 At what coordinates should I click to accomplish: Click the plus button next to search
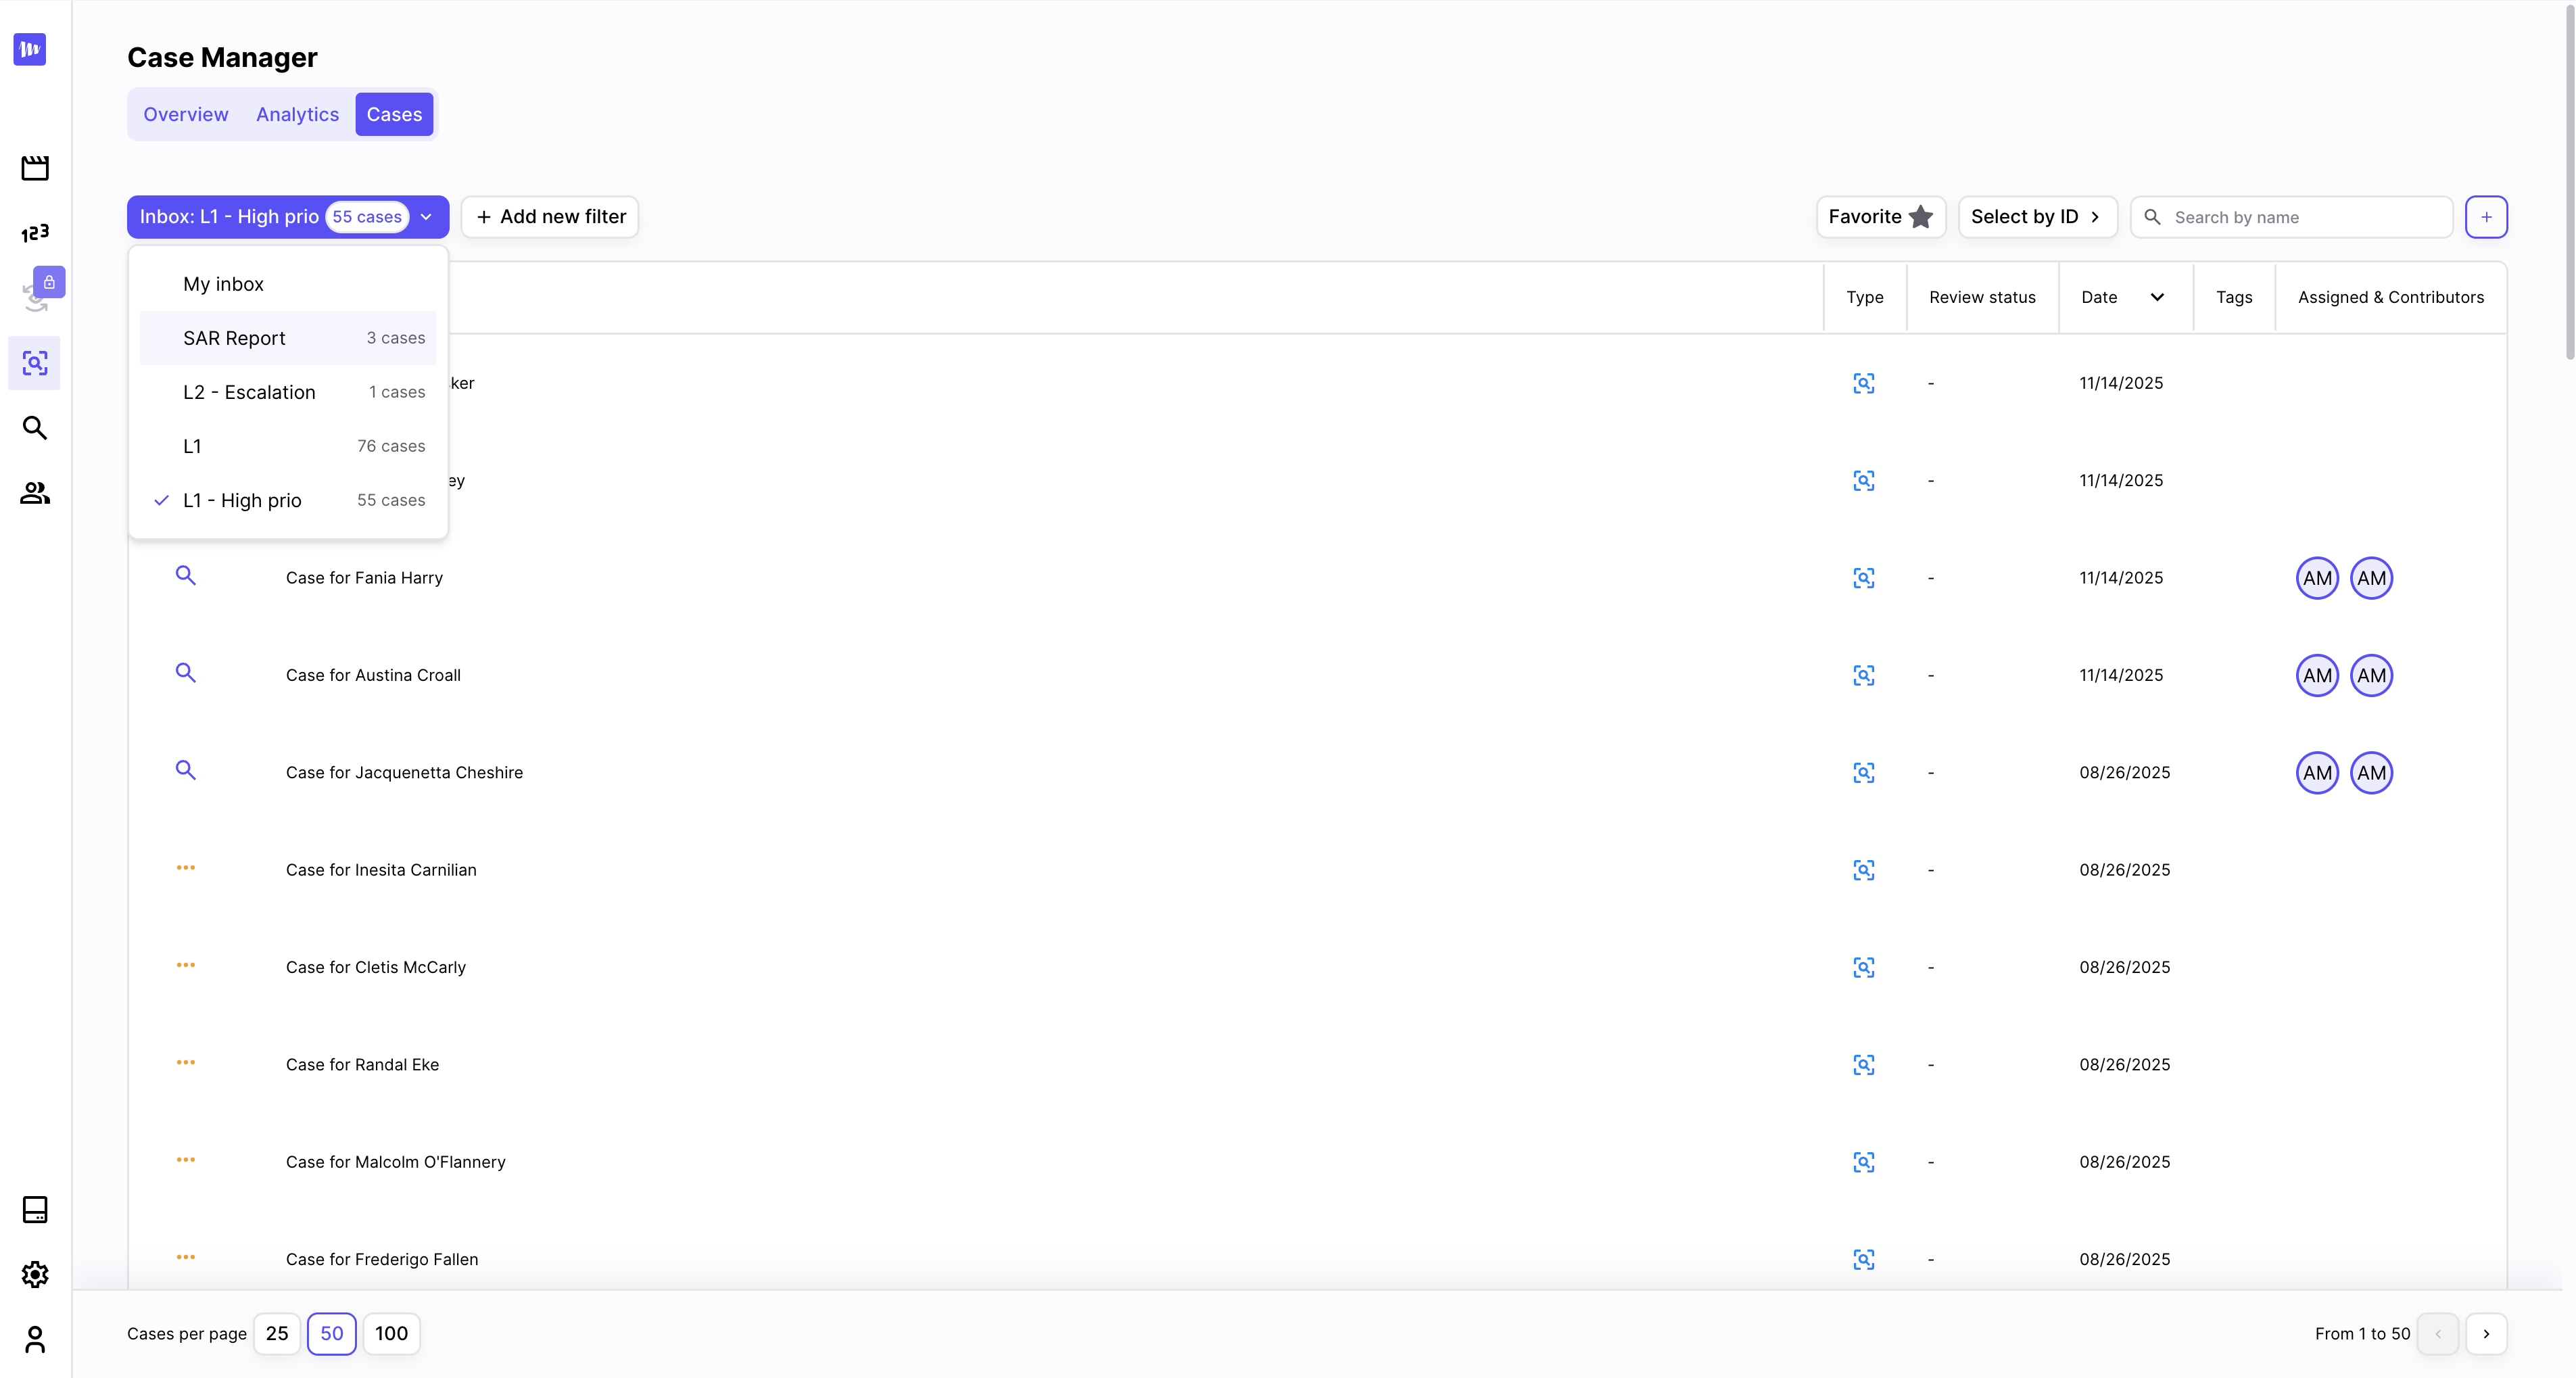(2486, 217)
